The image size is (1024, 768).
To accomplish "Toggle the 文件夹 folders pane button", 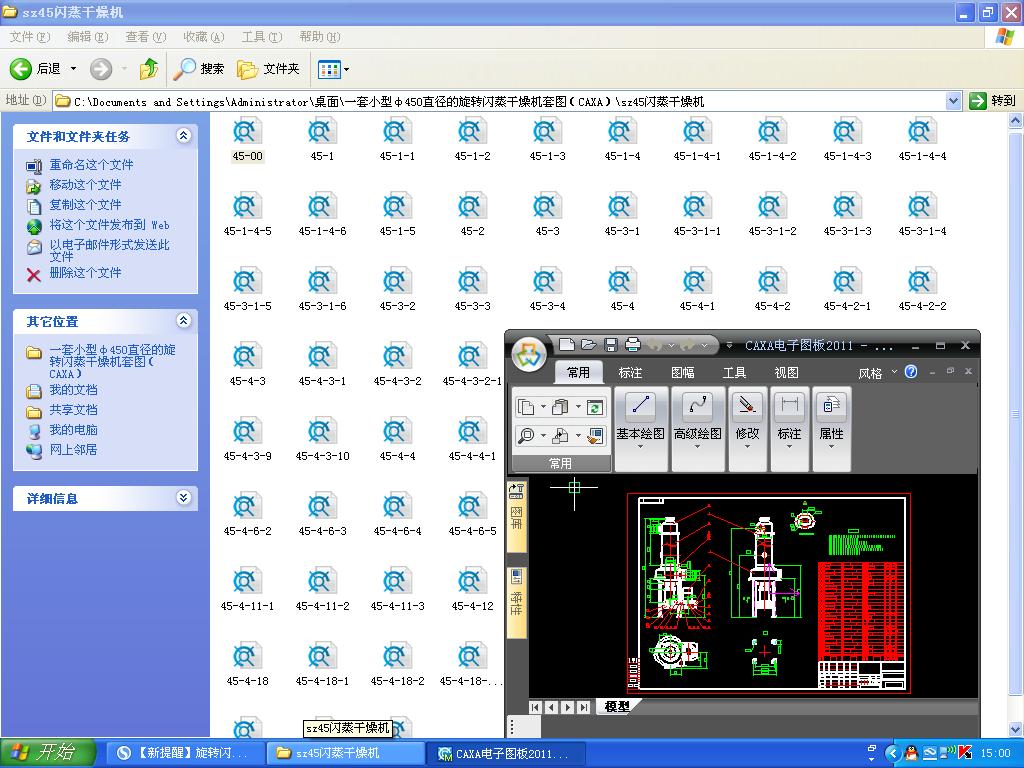I will (269, 69).
